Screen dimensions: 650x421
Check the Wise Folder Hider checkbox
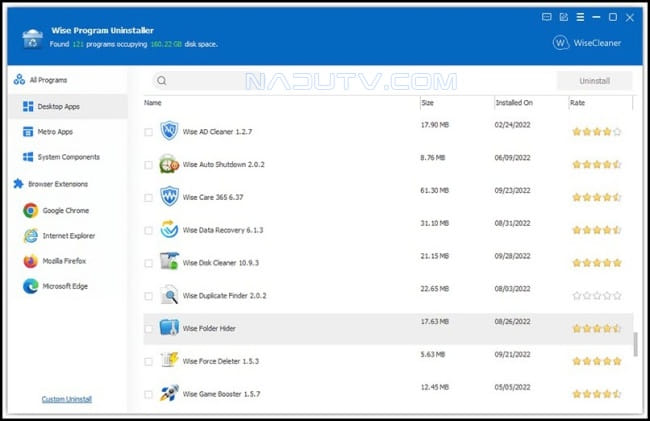pos(148,329)
